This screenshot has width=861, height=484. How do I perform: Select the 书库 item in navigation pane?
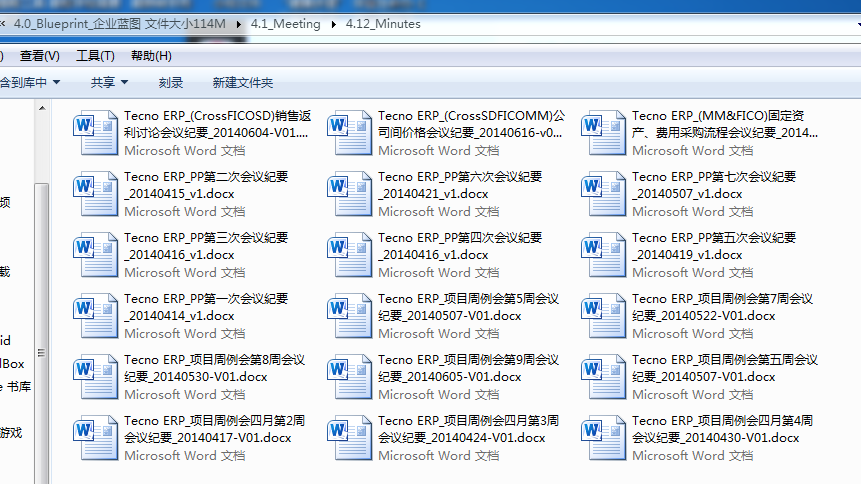pyautogui.click(x=15, y=387)
